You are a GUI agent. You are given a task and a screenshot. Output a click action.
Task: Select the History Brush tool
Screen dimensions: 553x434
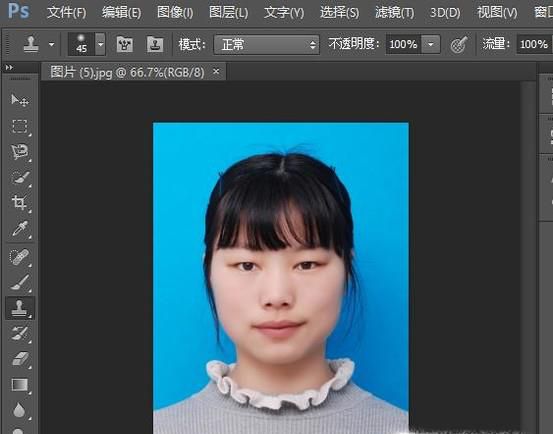click(20, 334)
